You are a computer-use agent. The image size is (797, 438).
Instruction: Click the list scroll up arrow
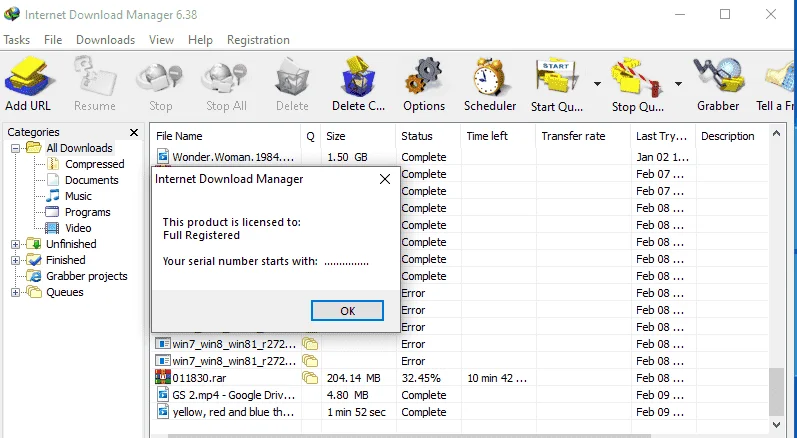coord(777,134)
